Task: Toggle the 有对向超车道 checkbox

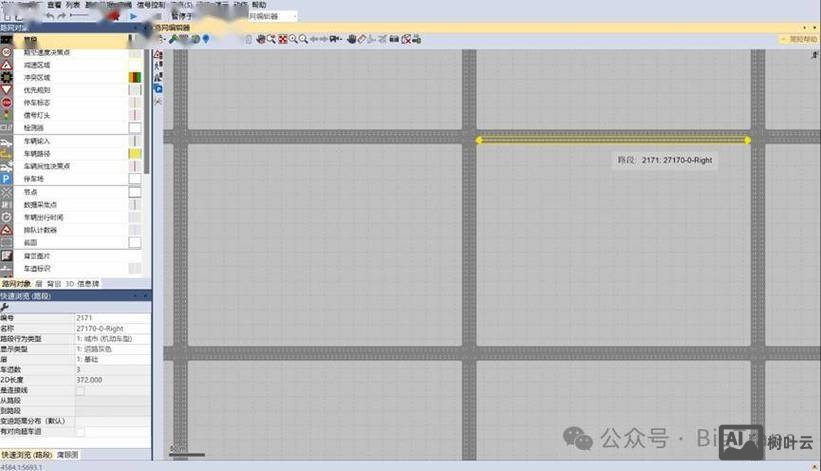Action: (x=80, y=432)
